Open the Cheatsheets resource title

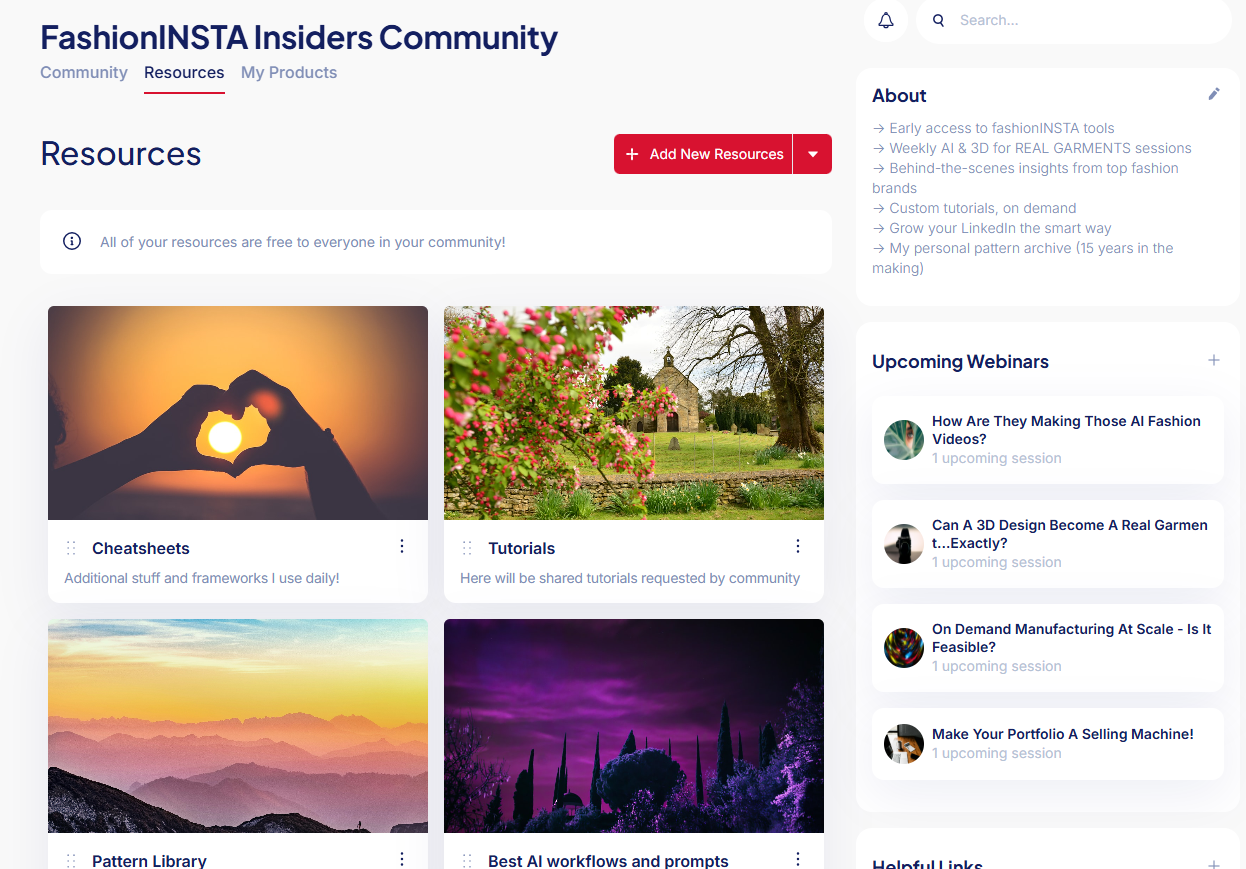tap(141, 548)
